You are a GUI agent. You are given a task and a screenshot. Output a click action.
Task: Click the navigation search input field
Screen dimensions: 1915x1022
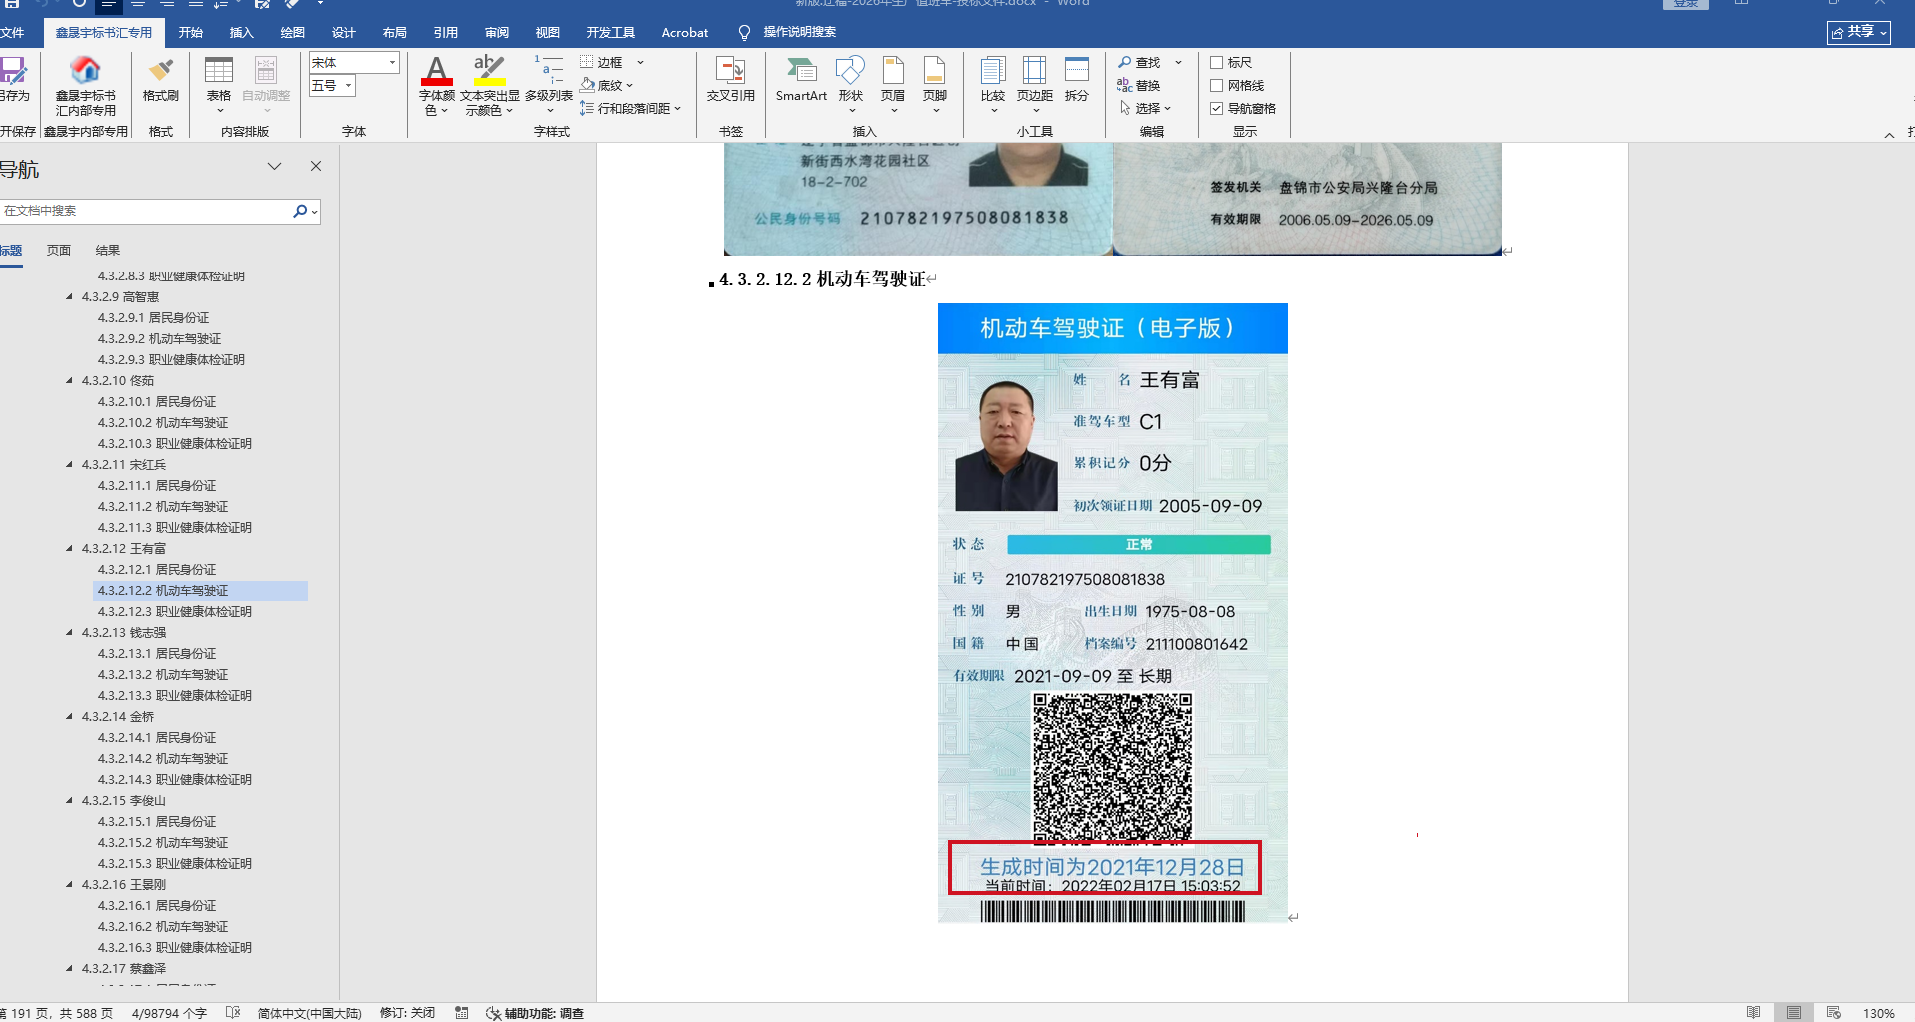point(146,211)
